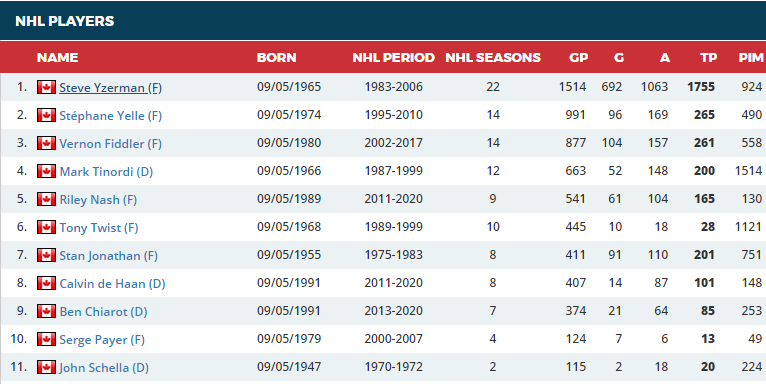Open Riley Nash player profile

98,200
